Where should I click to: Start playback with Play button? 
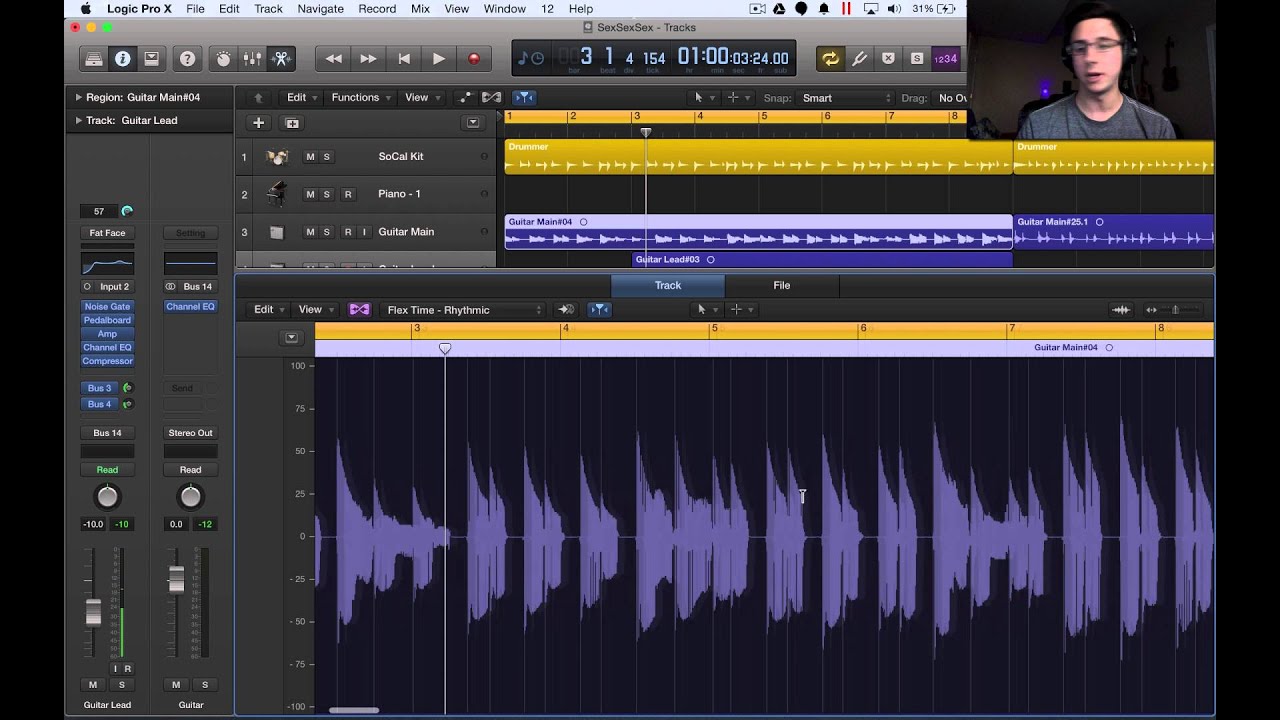coord(438,59)
